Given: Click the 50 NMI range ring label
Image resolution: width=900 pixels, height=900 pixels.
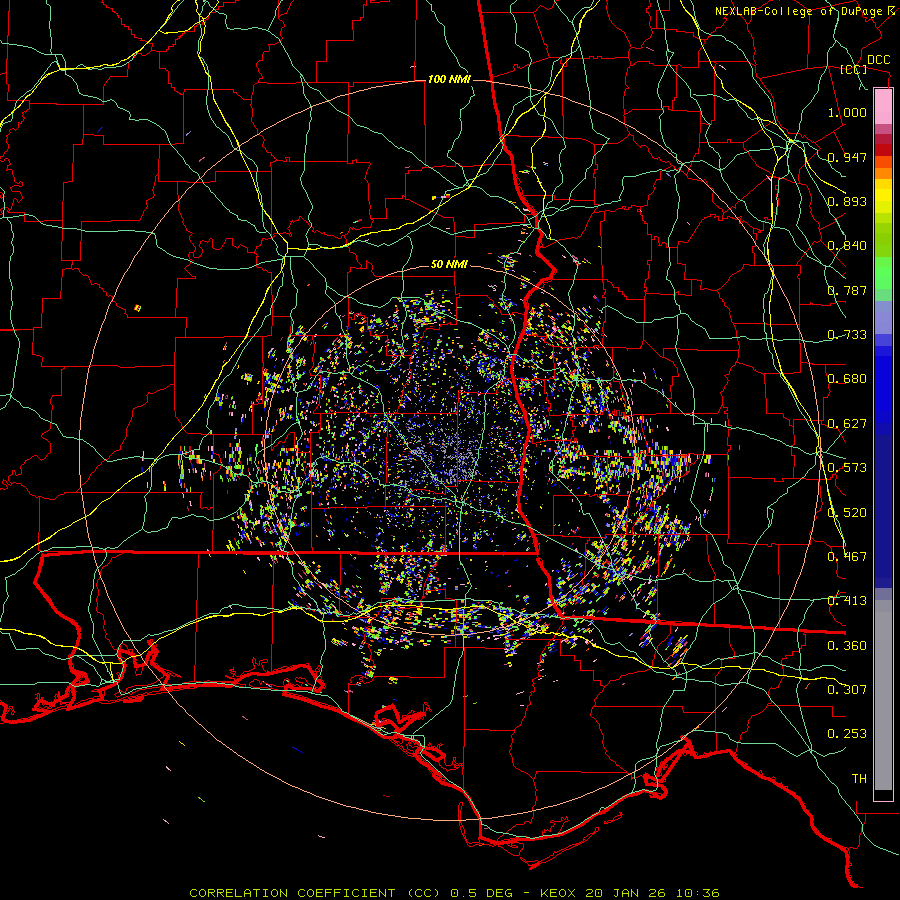Looking at the screenshot, I should pos(449,265).
